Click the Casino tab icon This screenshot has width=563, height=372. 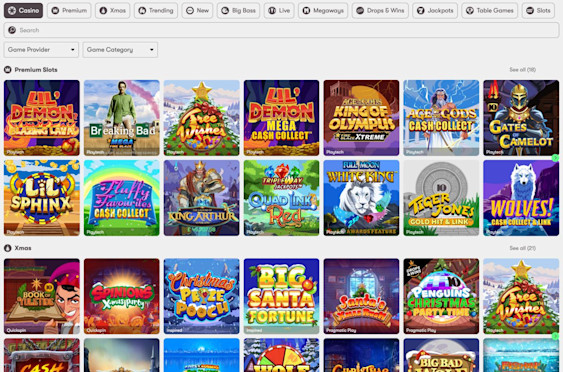[x=12, y=10]
